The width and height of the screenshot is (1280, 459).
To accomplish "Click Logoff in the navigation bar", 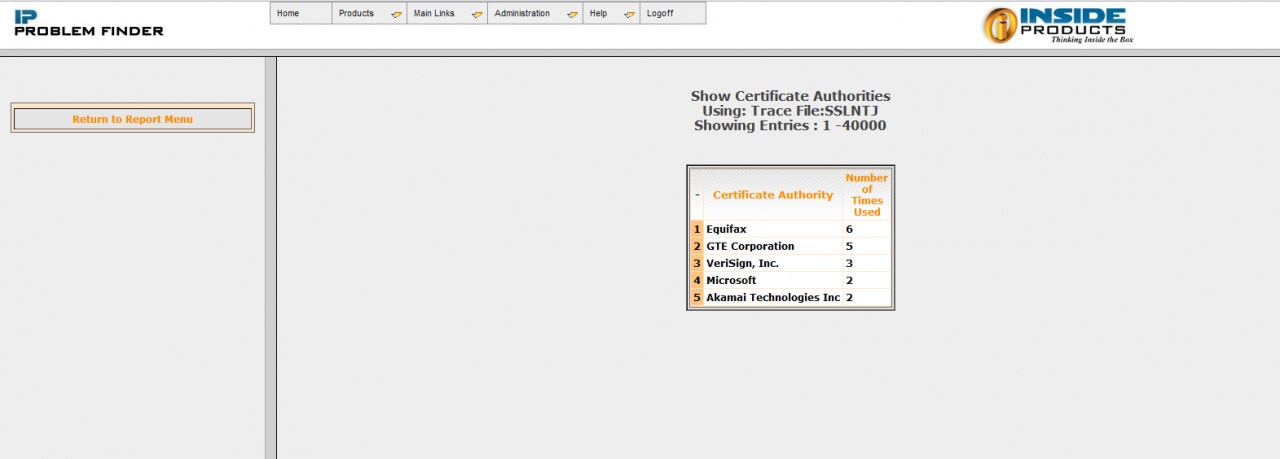I will pos(672,14).
